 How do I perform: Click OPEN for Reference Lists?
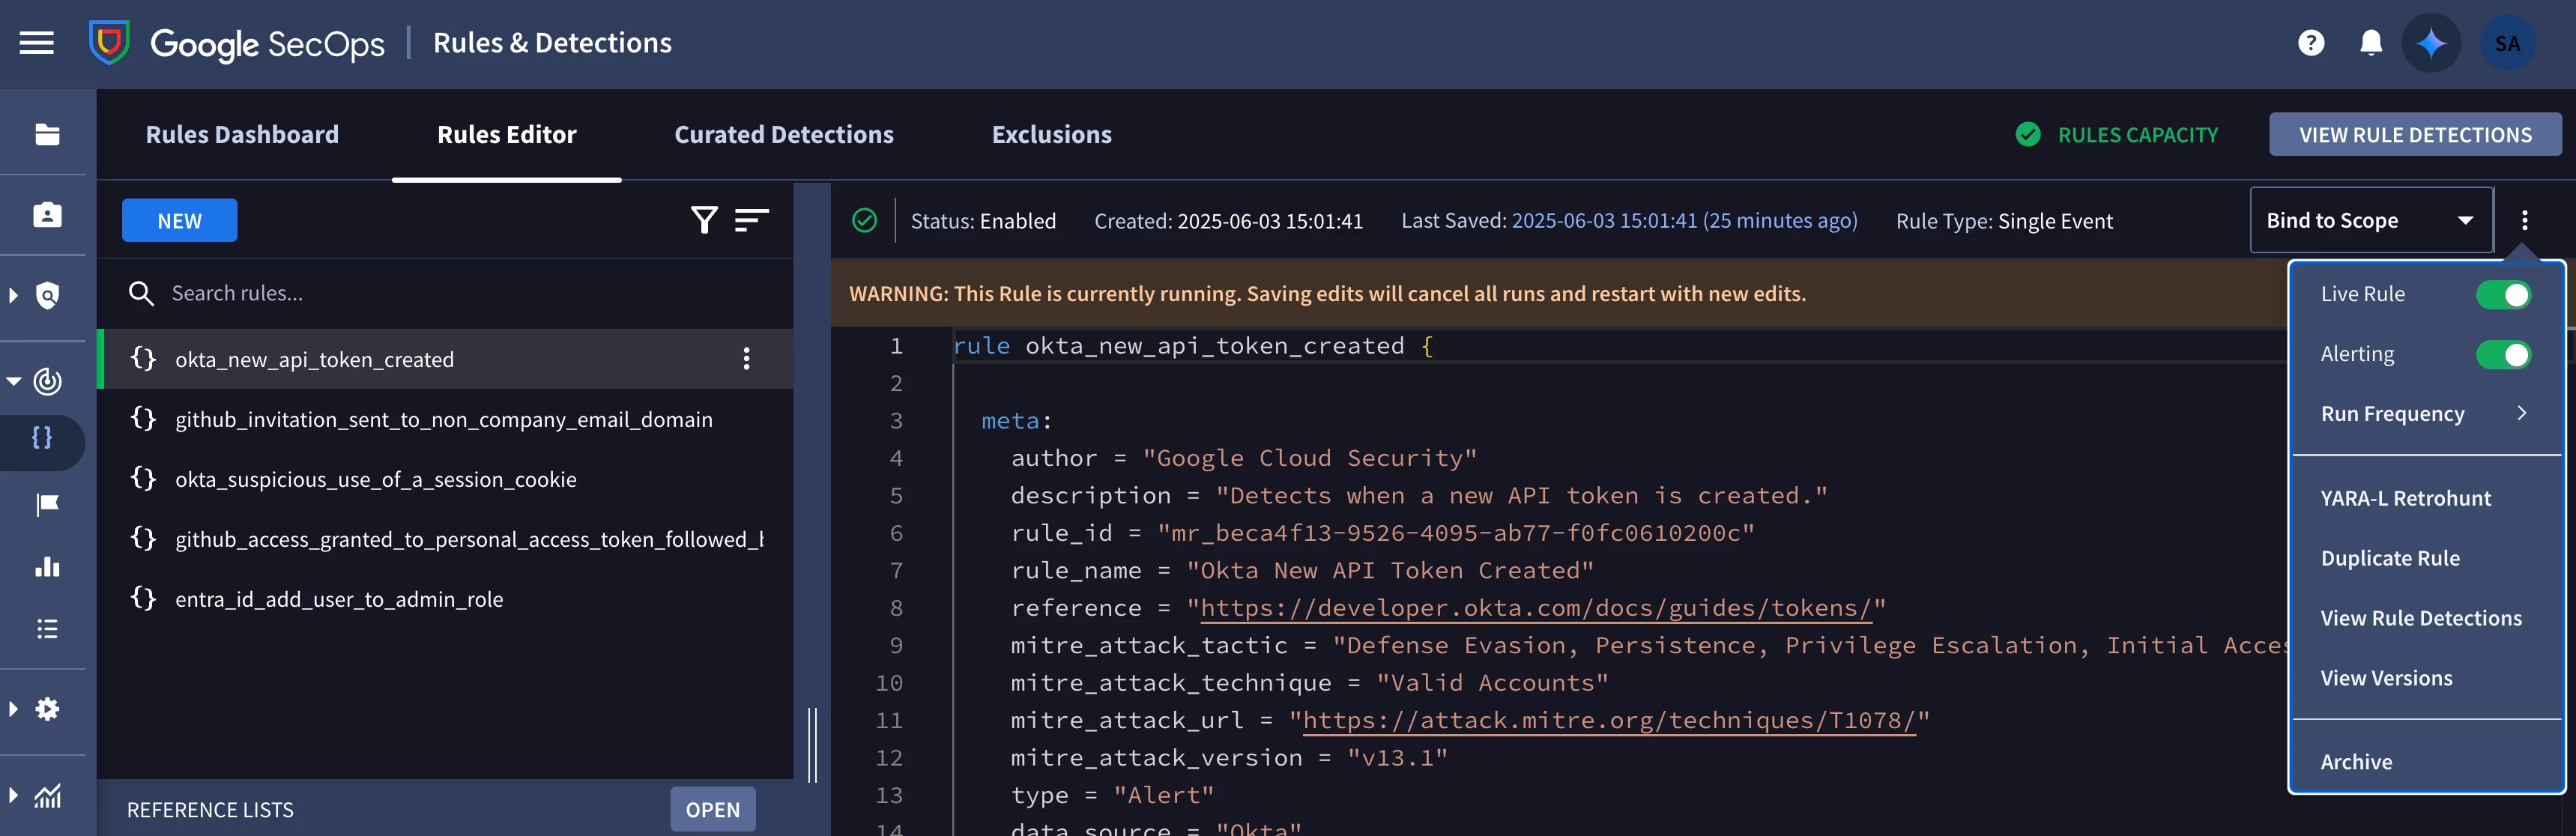(x=712, y=809)
